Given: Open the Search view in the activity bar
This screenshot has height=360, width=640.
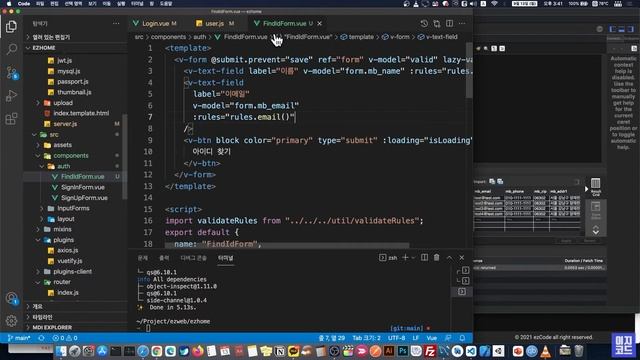Looking at the screenshot, I should coord(11,49).
